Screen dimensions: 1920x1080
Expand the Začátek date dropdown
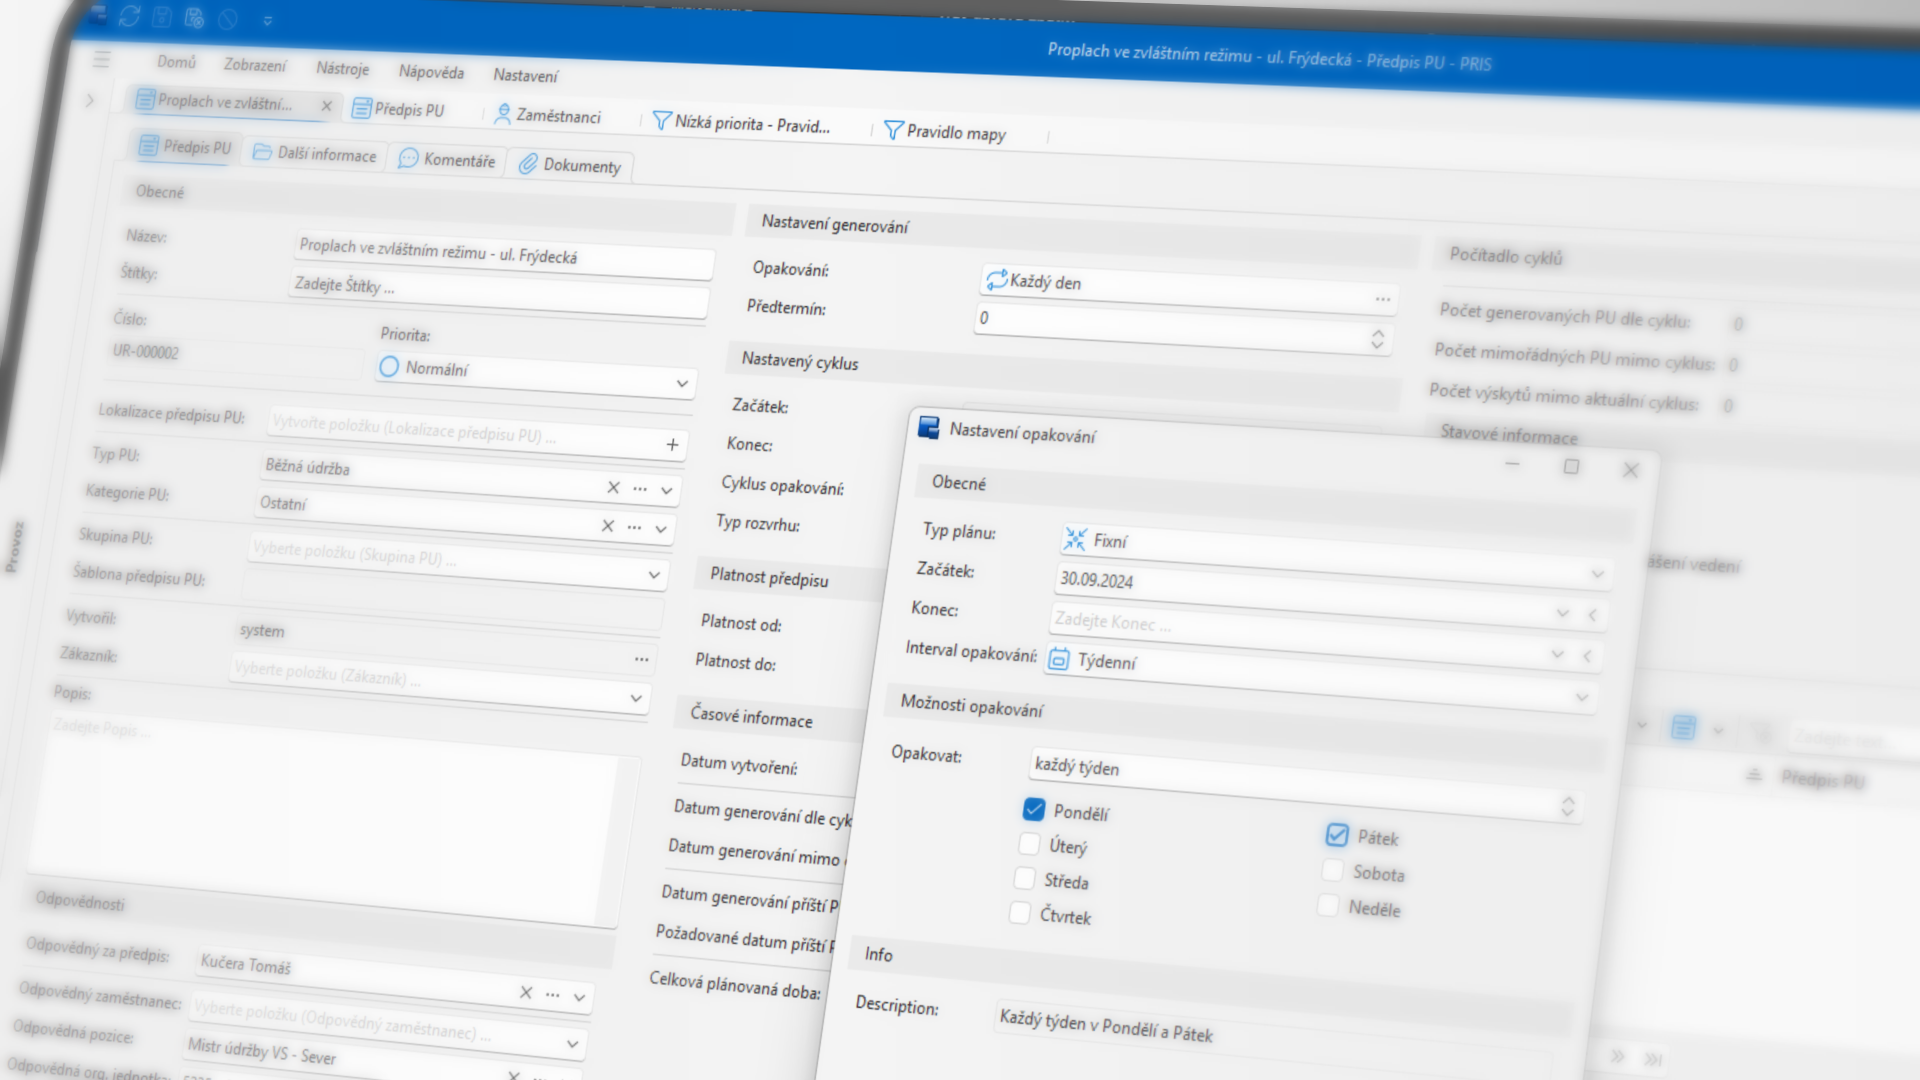[x=1562, y=612]
